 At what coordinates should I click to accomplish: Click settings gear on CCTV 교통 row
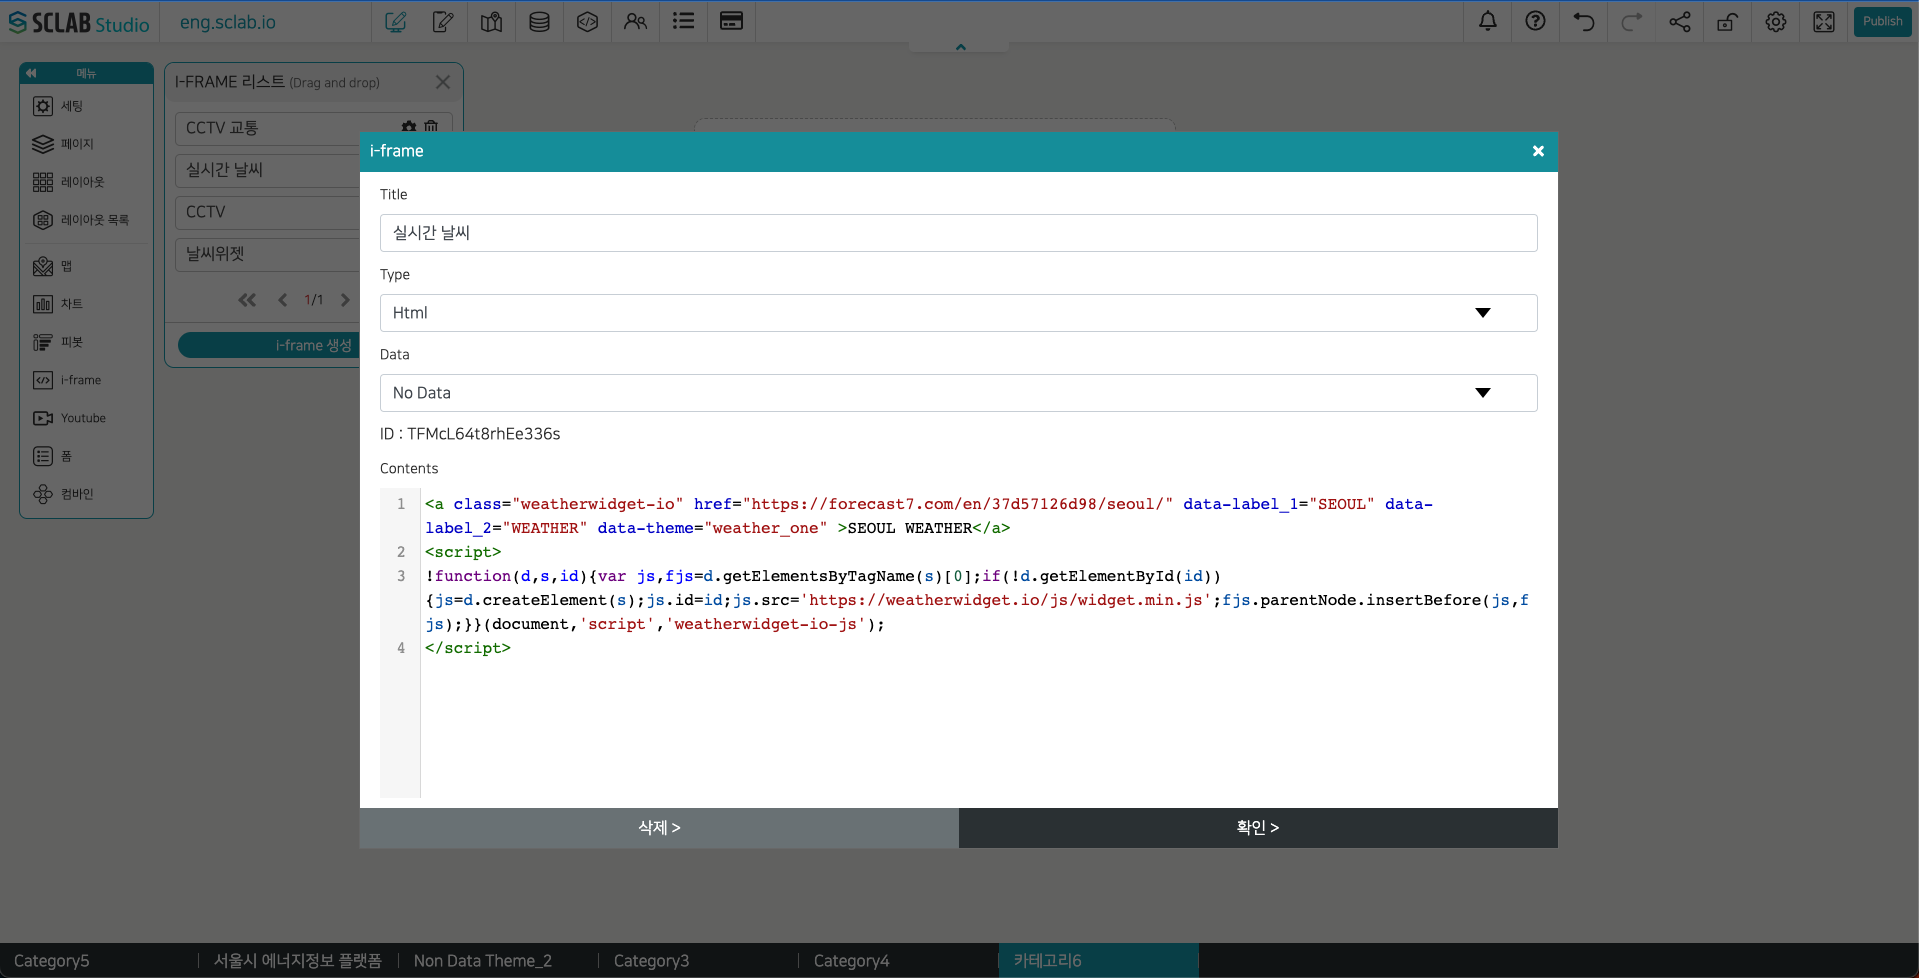[409, 127]
